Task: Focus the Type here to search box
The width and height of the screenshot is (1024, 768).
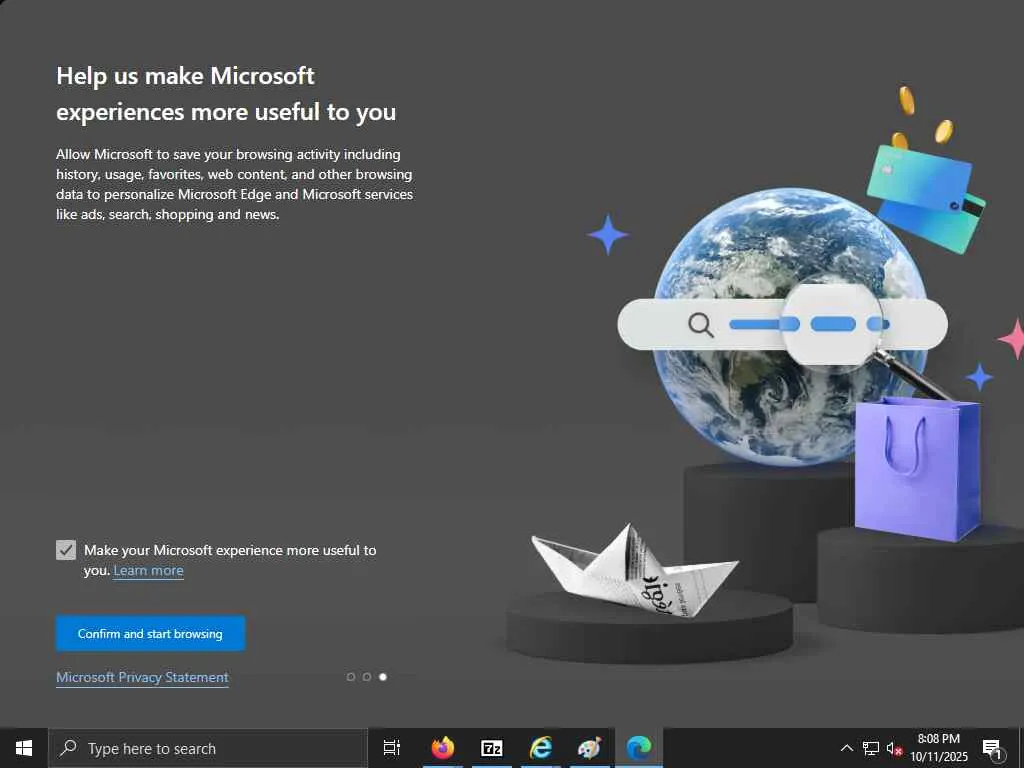Action: click(x=208, y=748)
